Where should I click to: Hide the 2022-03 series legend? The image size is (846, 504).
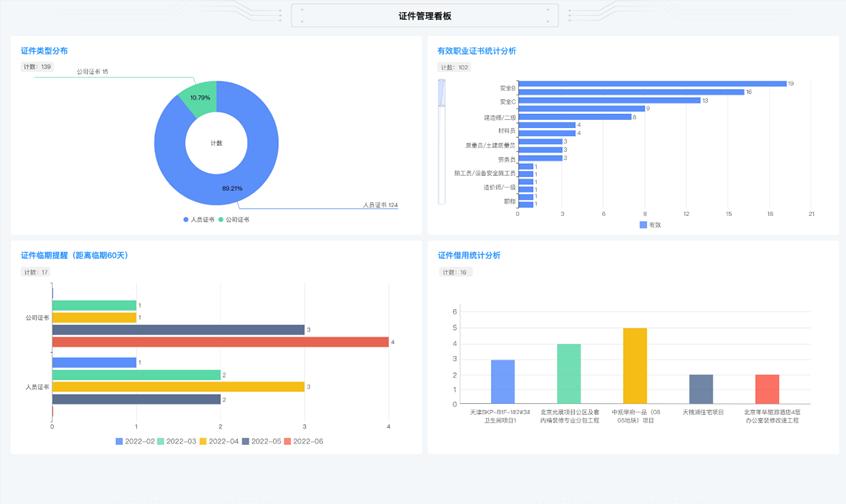tap(175, 441)
